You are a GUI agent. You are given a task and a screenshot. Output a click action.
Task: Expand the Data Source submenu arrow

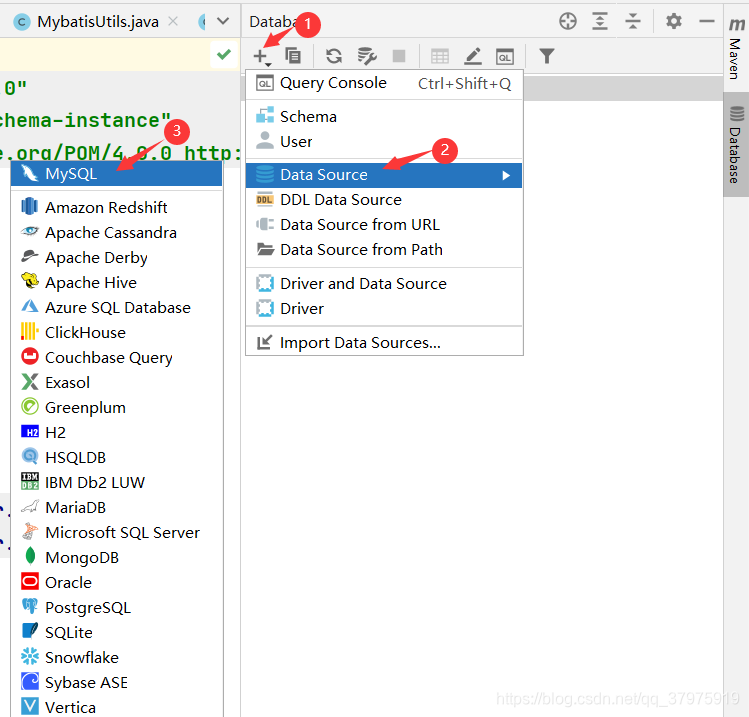[x=506, y=175]
